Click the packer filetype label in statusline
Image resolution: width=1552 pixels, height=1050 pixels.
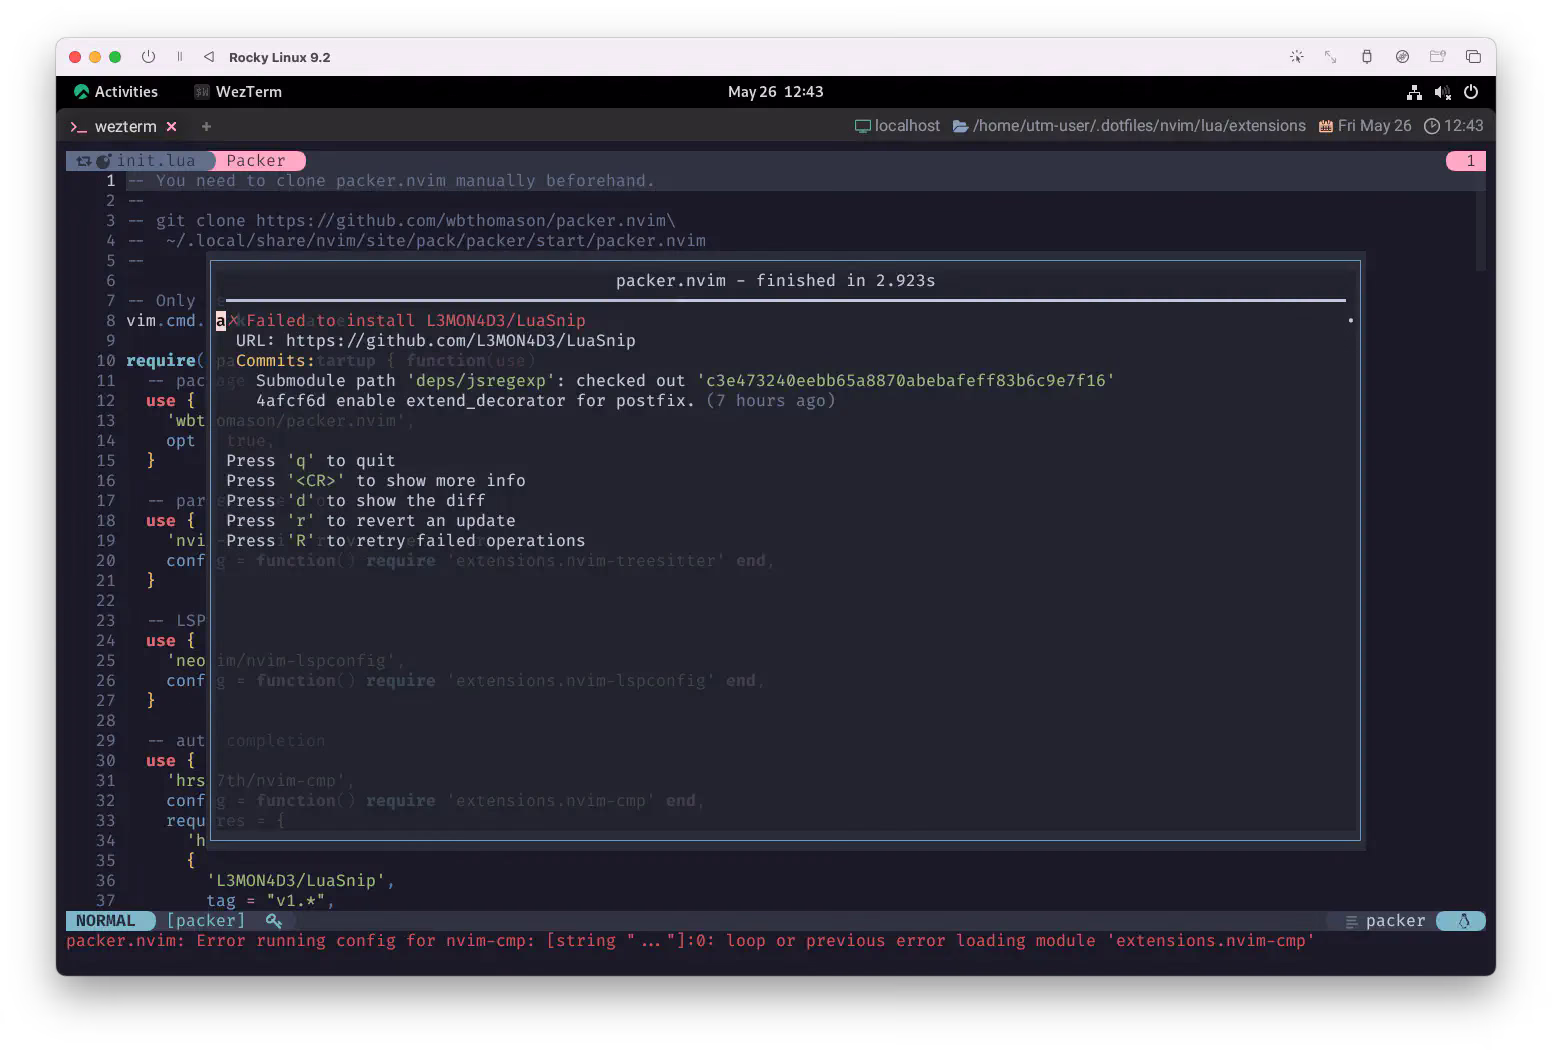[1396, 921]
